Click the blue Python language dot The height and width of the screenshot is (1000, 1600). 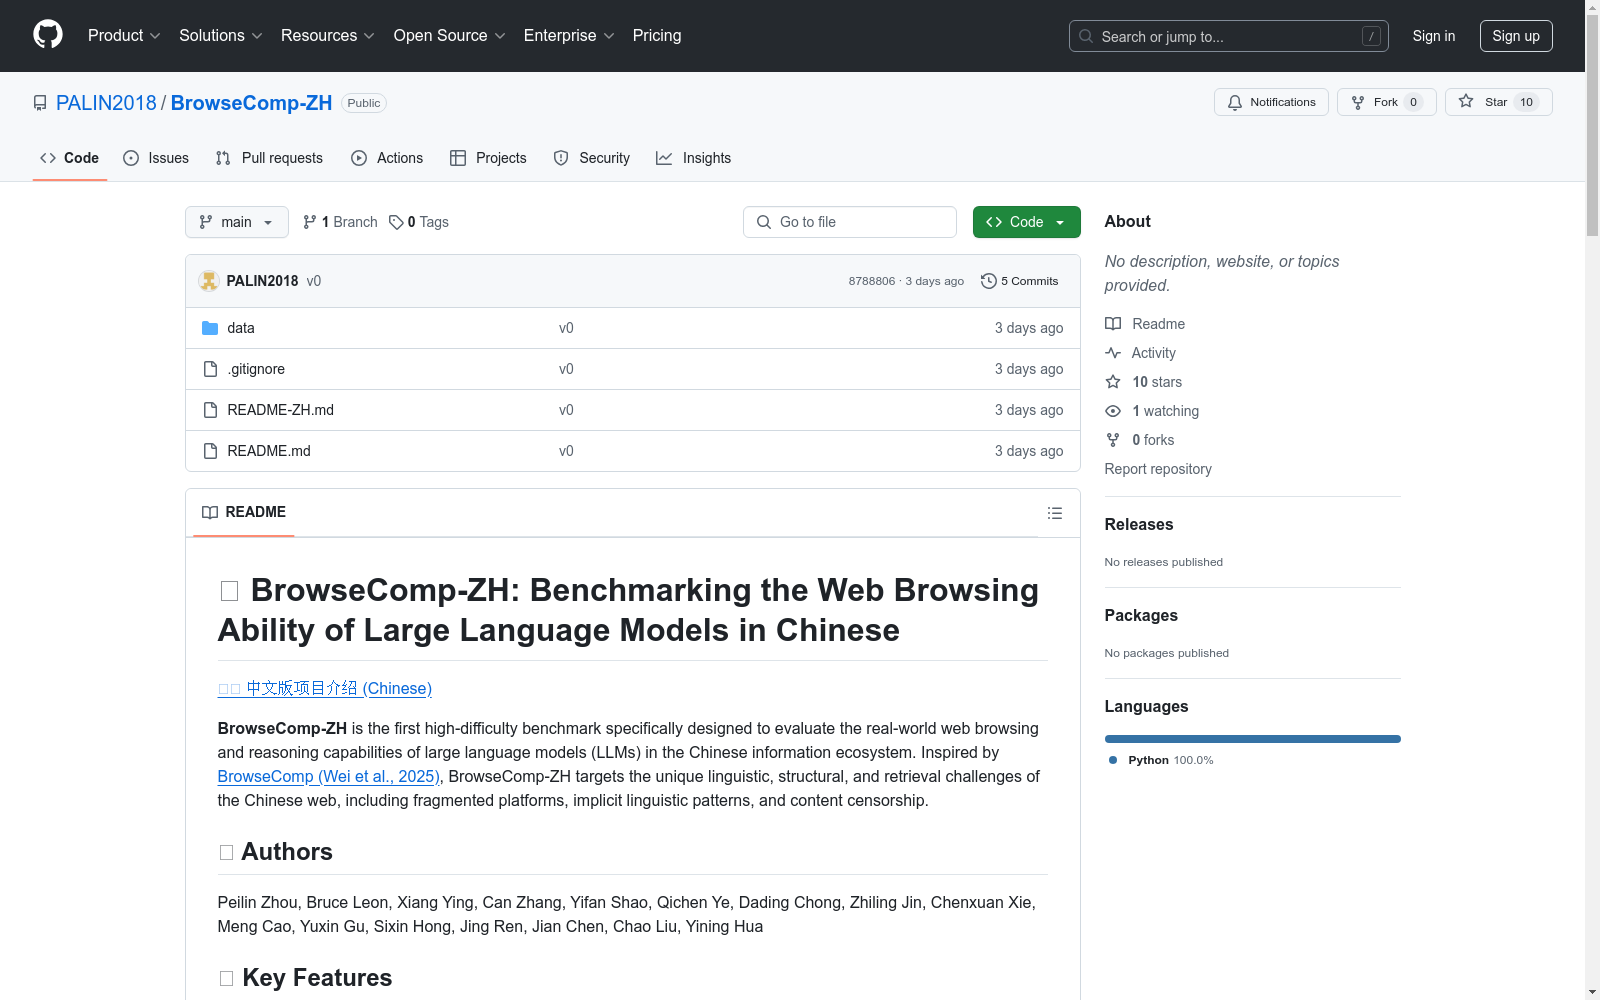coord(1113,760)
